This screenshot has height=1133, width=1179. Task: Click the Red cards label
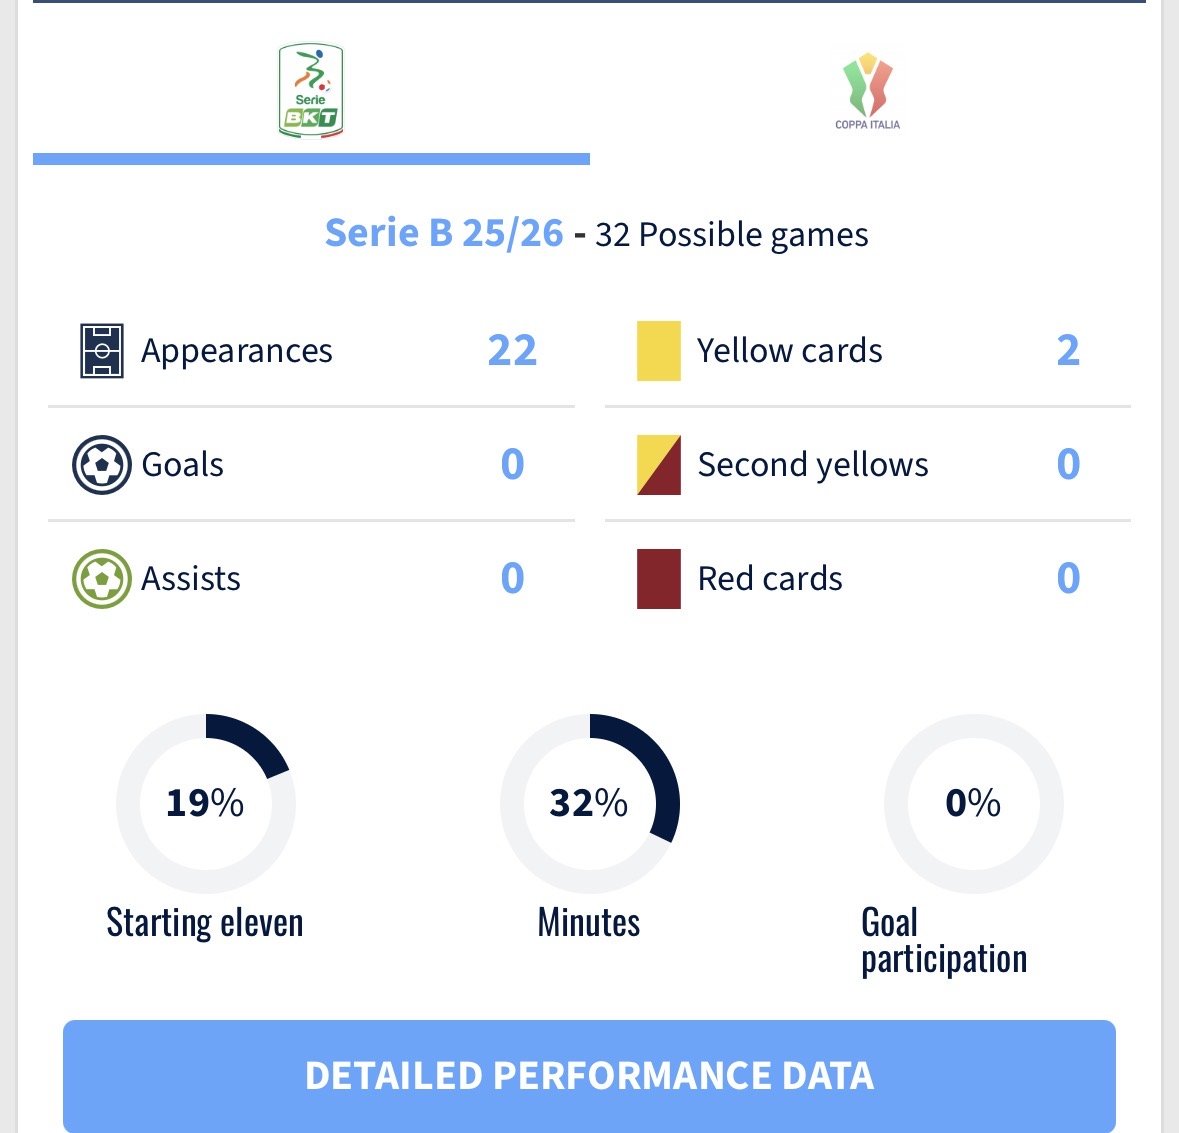[x=770, y=579]
